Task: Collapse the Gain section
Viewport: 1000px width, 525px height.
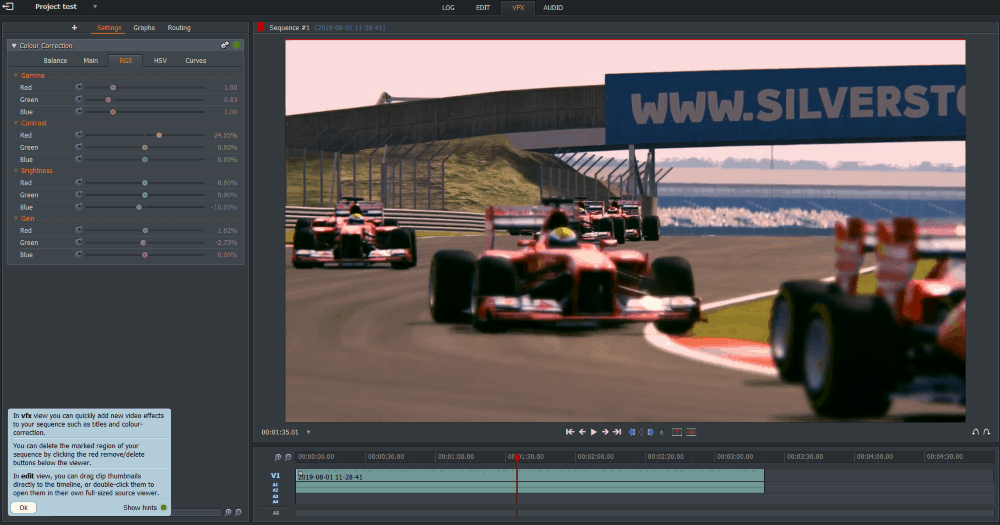Action: 16,219
